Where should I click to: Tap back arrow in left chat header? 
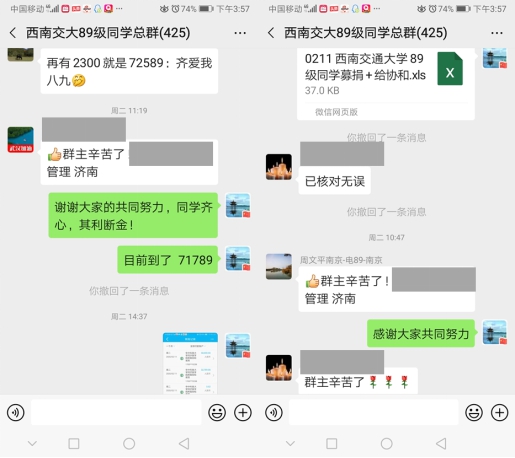(x=13, y=33)
